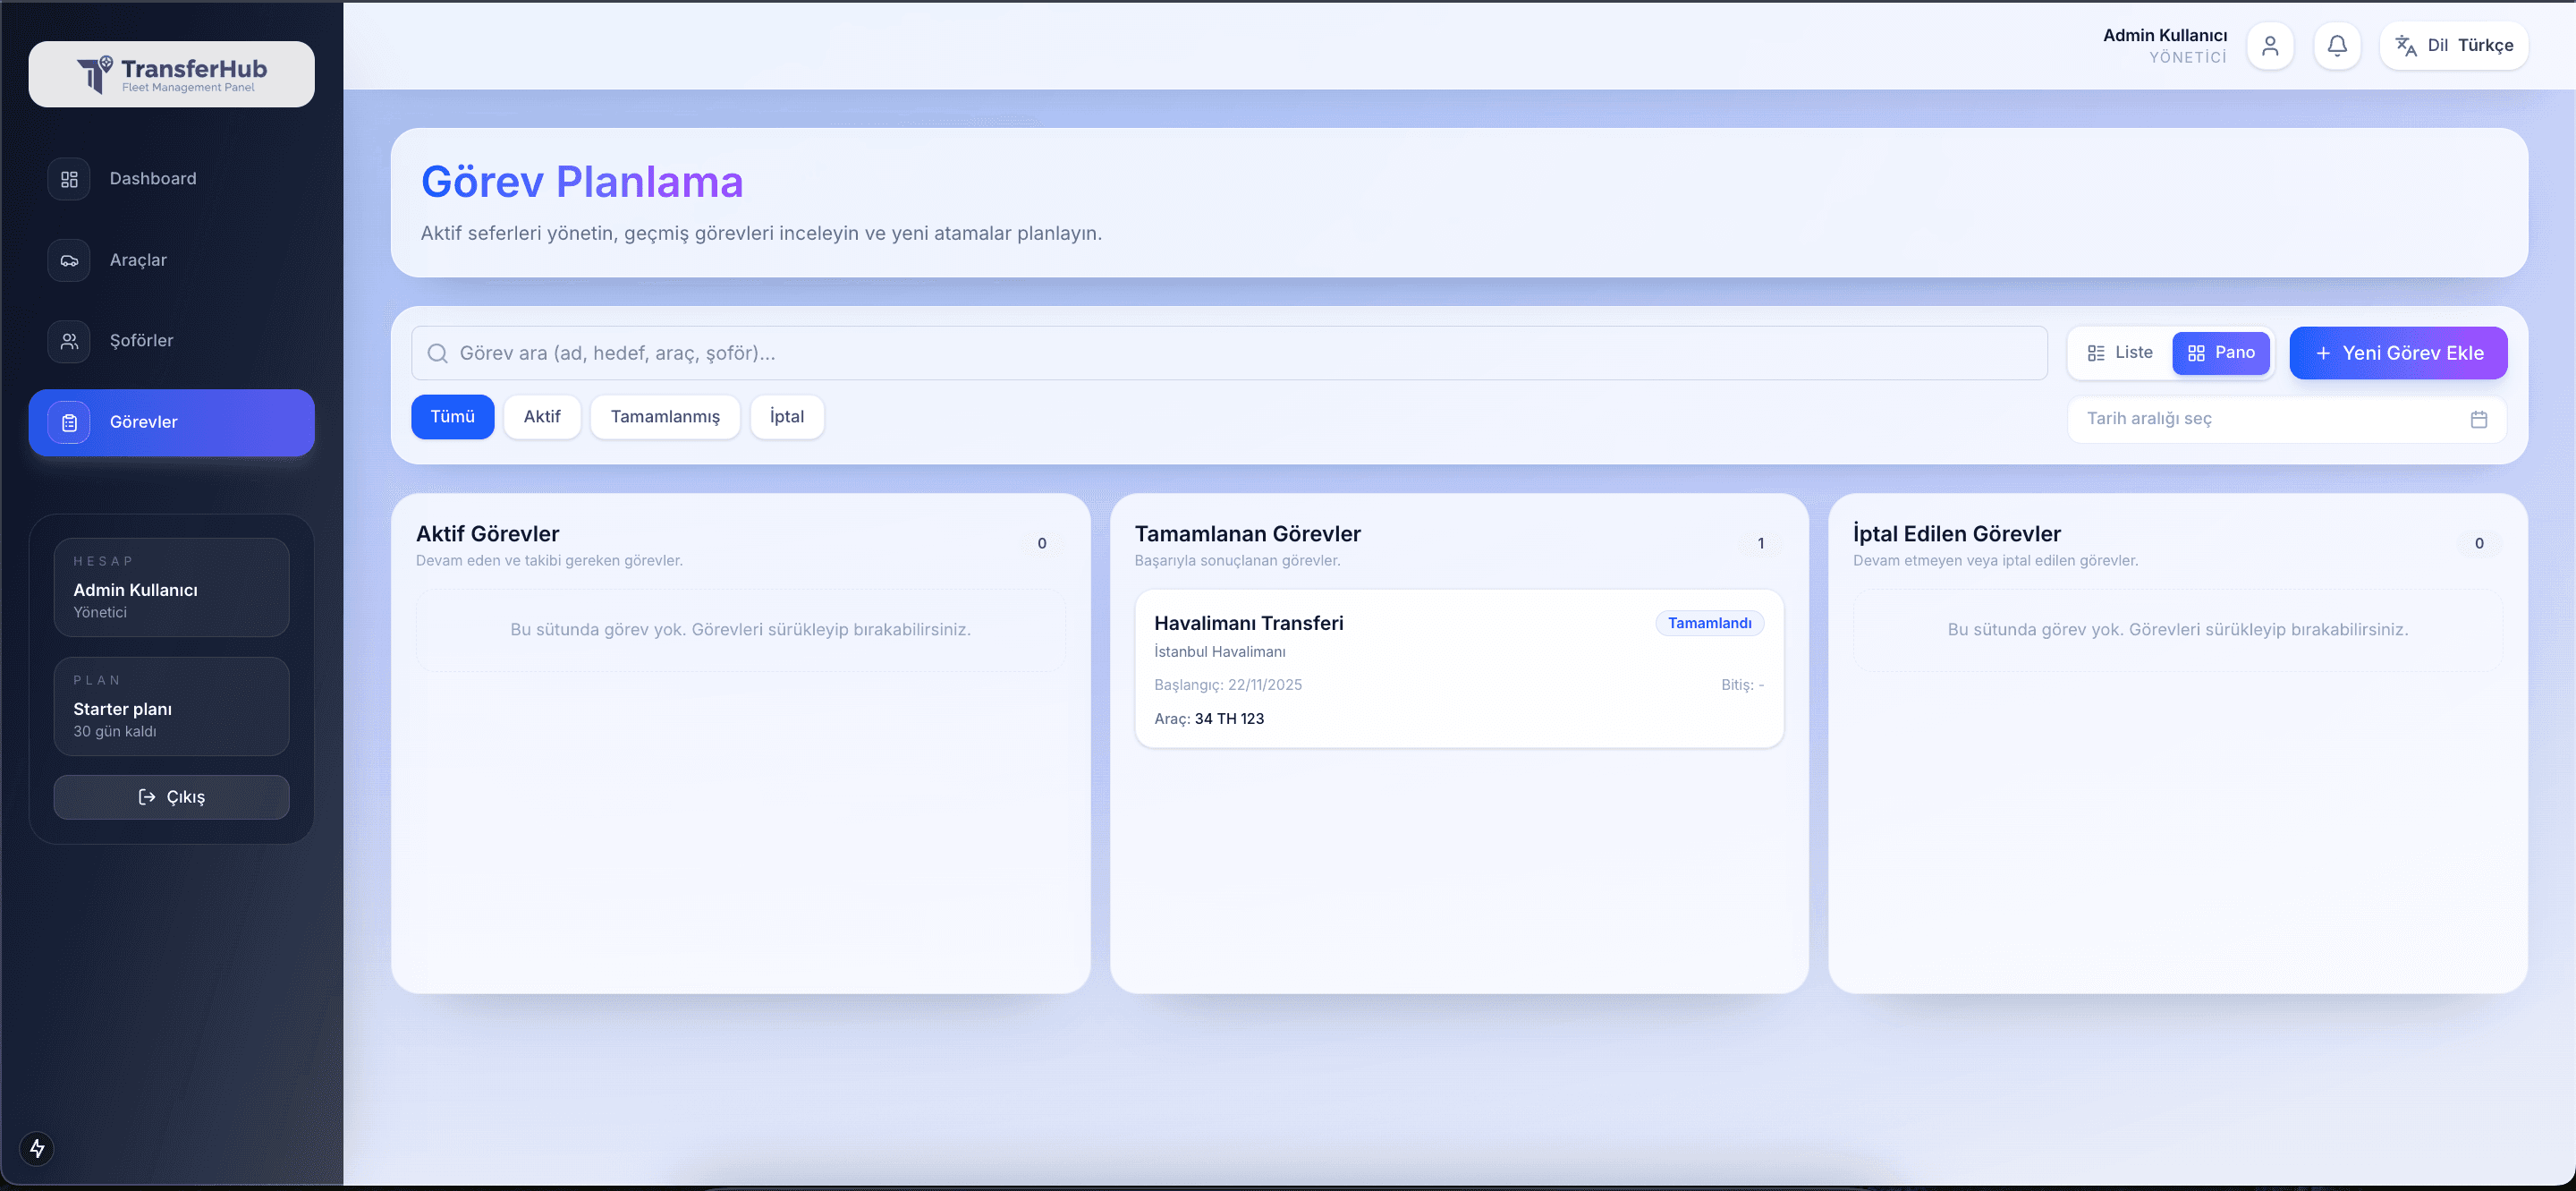Select the Tümü filter chip

(452, 417)
